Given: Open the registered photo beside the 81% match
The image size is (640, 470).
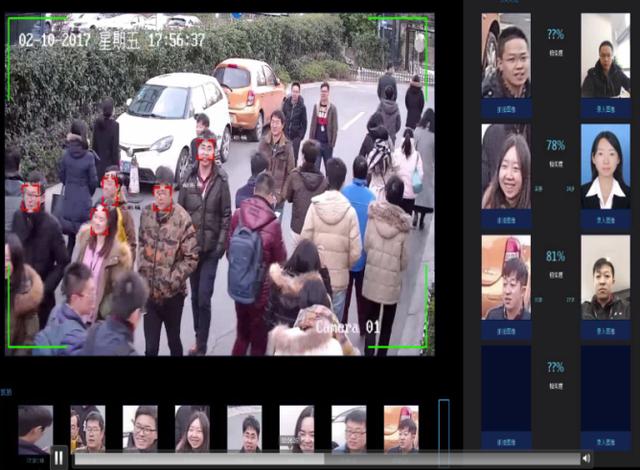Looking at the screenshot, I should [606, 277].
